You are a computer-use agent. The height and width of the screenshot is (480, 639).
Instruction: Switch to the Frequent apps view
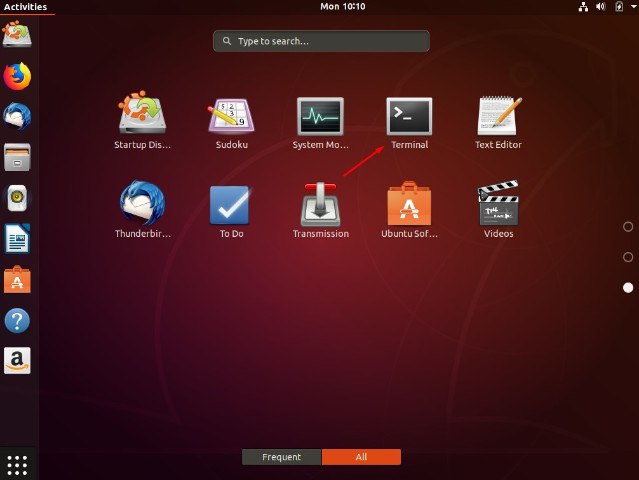(281, 457)
